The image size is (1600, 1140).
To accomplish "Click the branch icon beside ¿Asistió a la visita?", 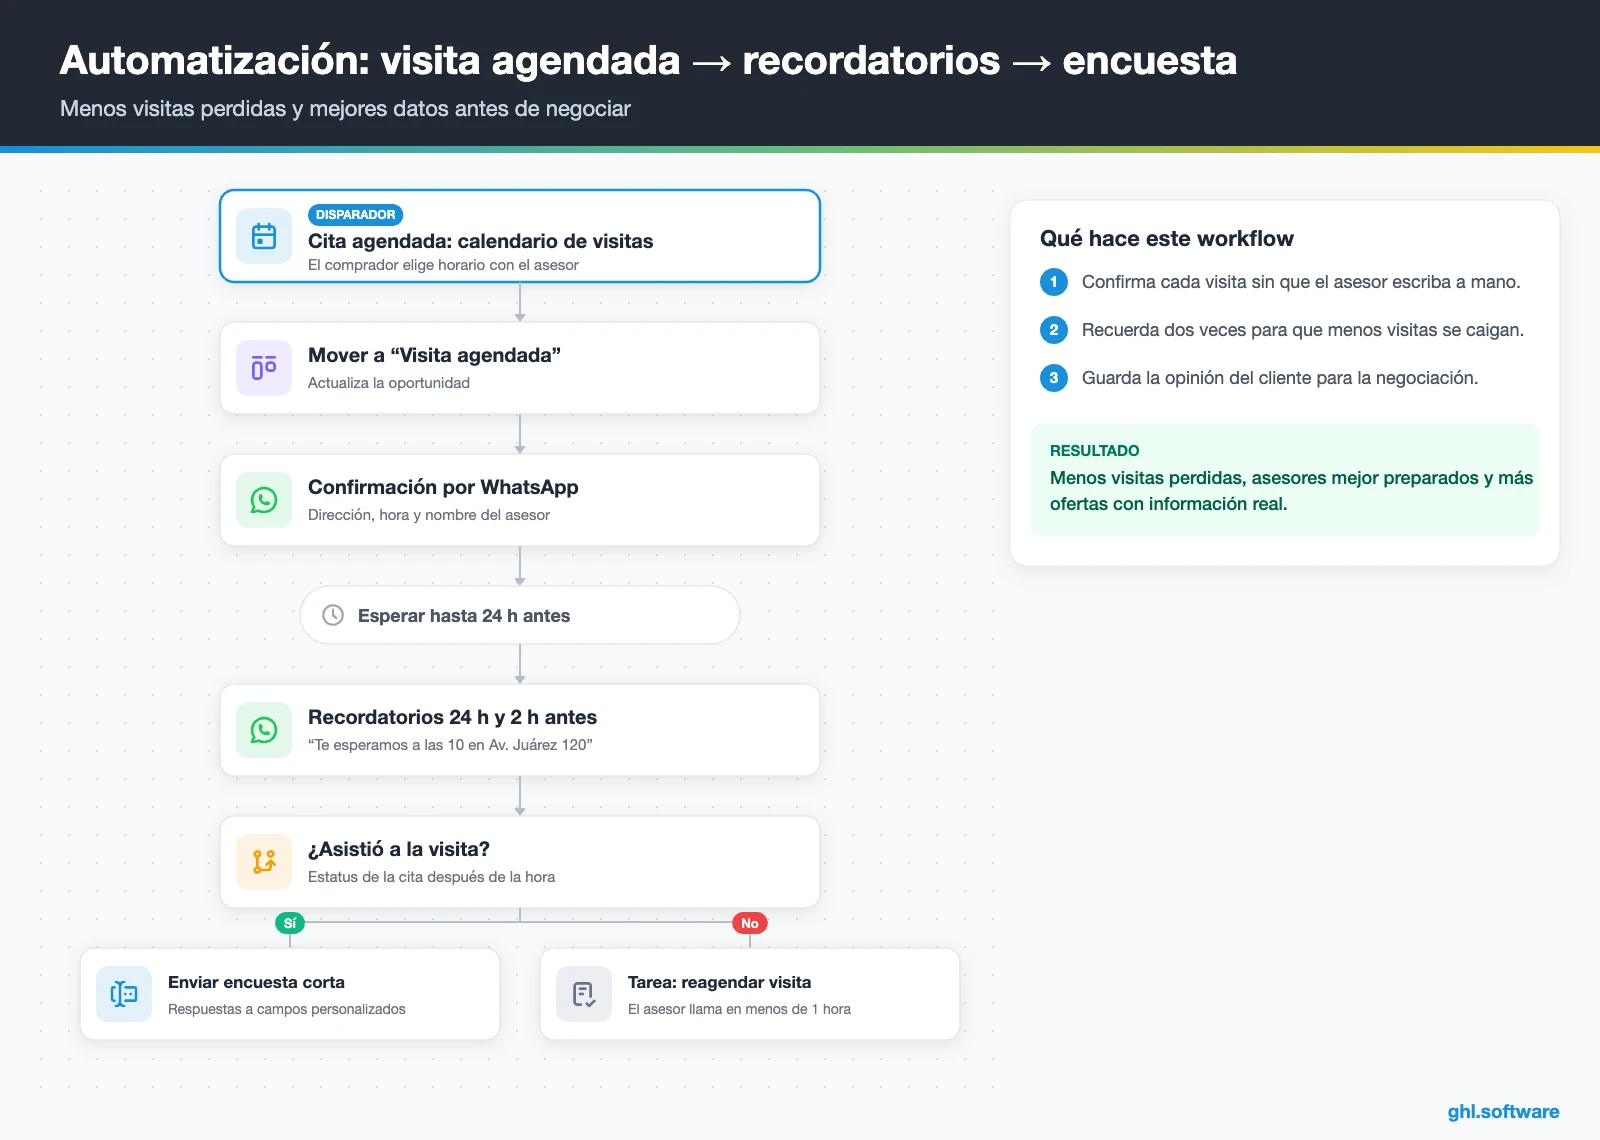I will click(264, 862).
